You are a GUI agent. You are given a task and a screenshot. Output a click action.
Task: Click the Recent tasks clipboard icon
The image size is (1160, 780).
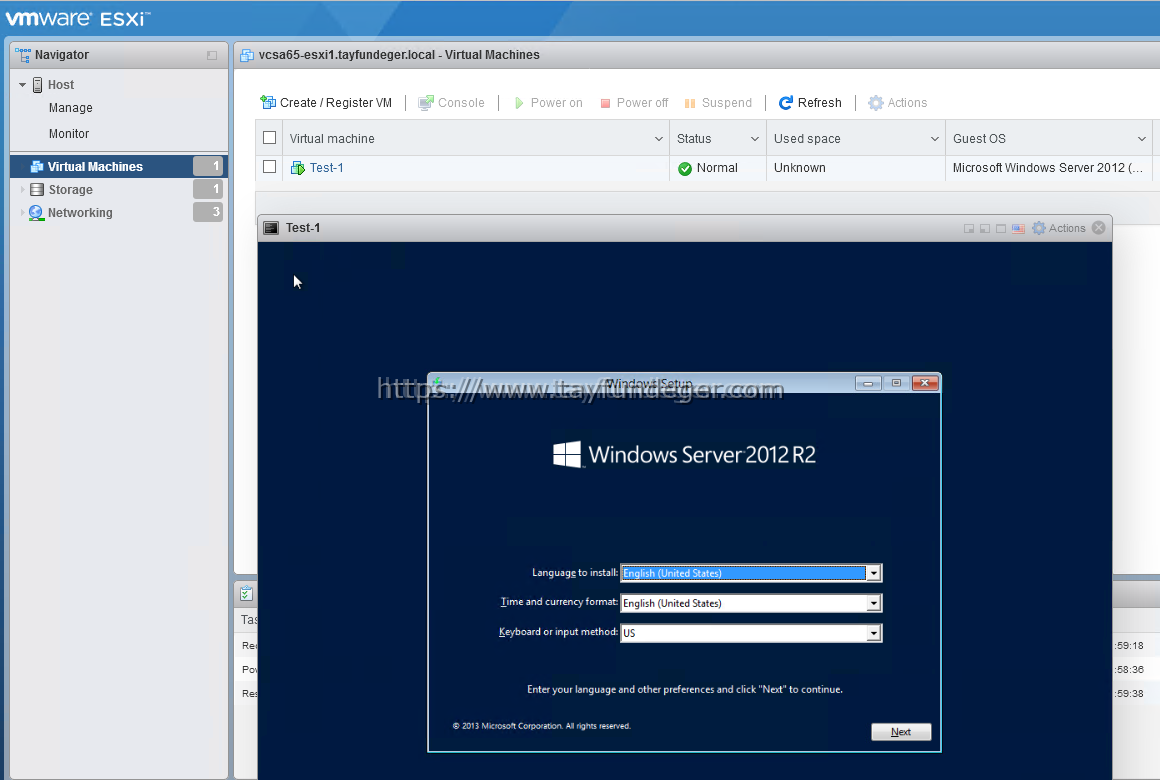pos(246,594)
